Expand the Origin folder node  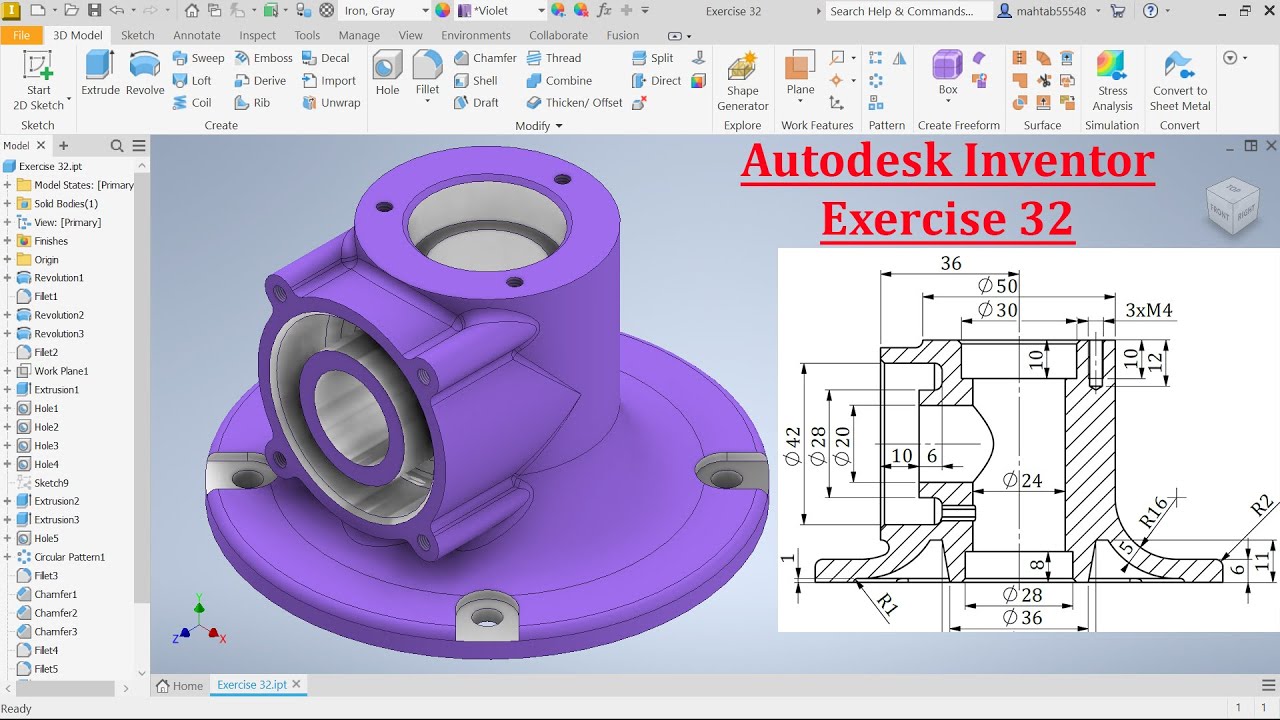pyautogui.click(x=7, y=260)
